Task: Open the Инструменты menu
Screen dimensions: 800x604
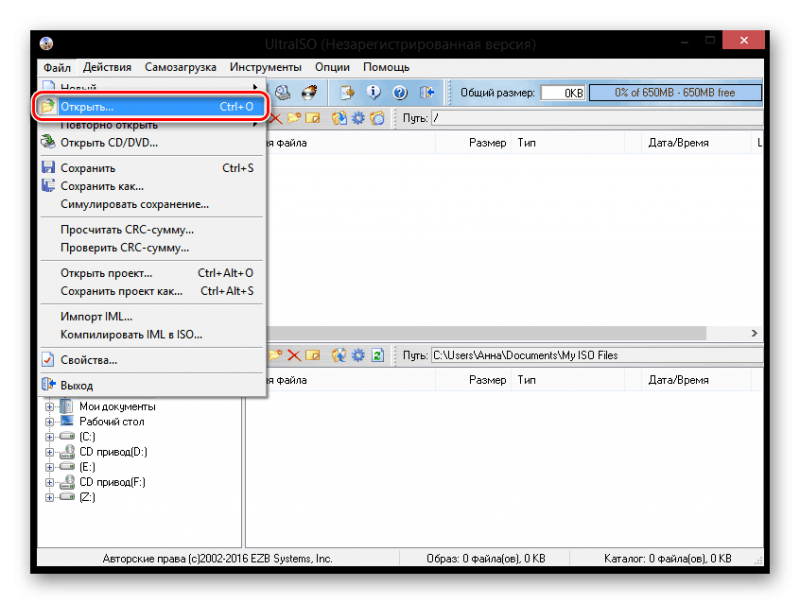Action: click(x=265, y=67)
